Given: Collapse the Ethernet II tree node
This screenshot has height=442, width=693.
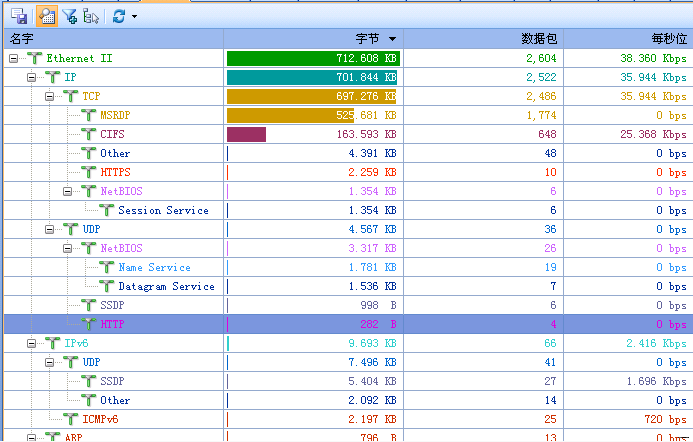Looking at the screenshot, I should [x=14, y=59].
